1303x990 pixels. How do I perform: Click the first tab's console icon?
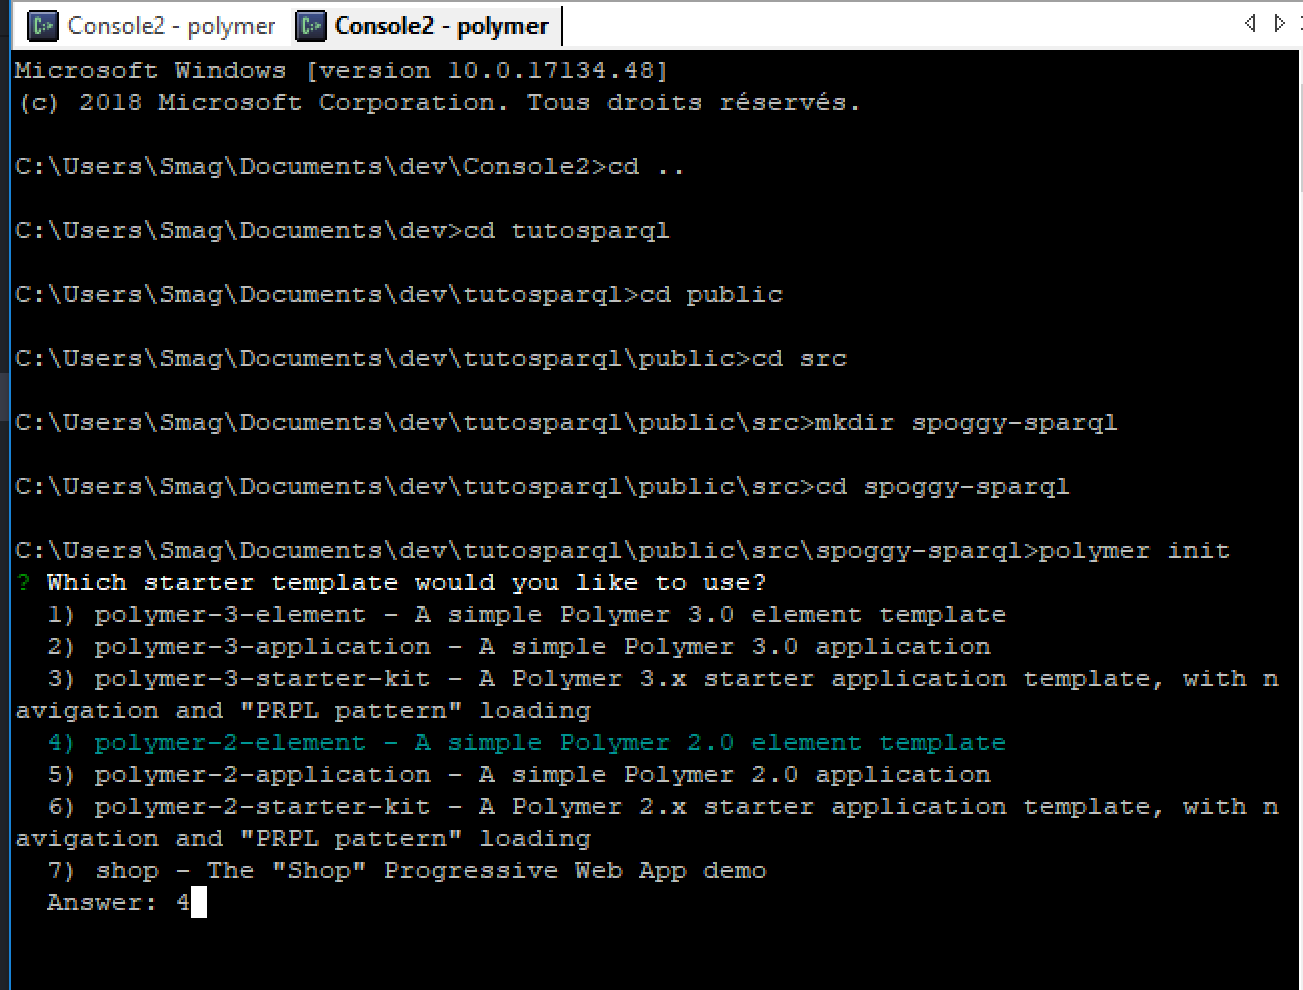click(42, 26)
